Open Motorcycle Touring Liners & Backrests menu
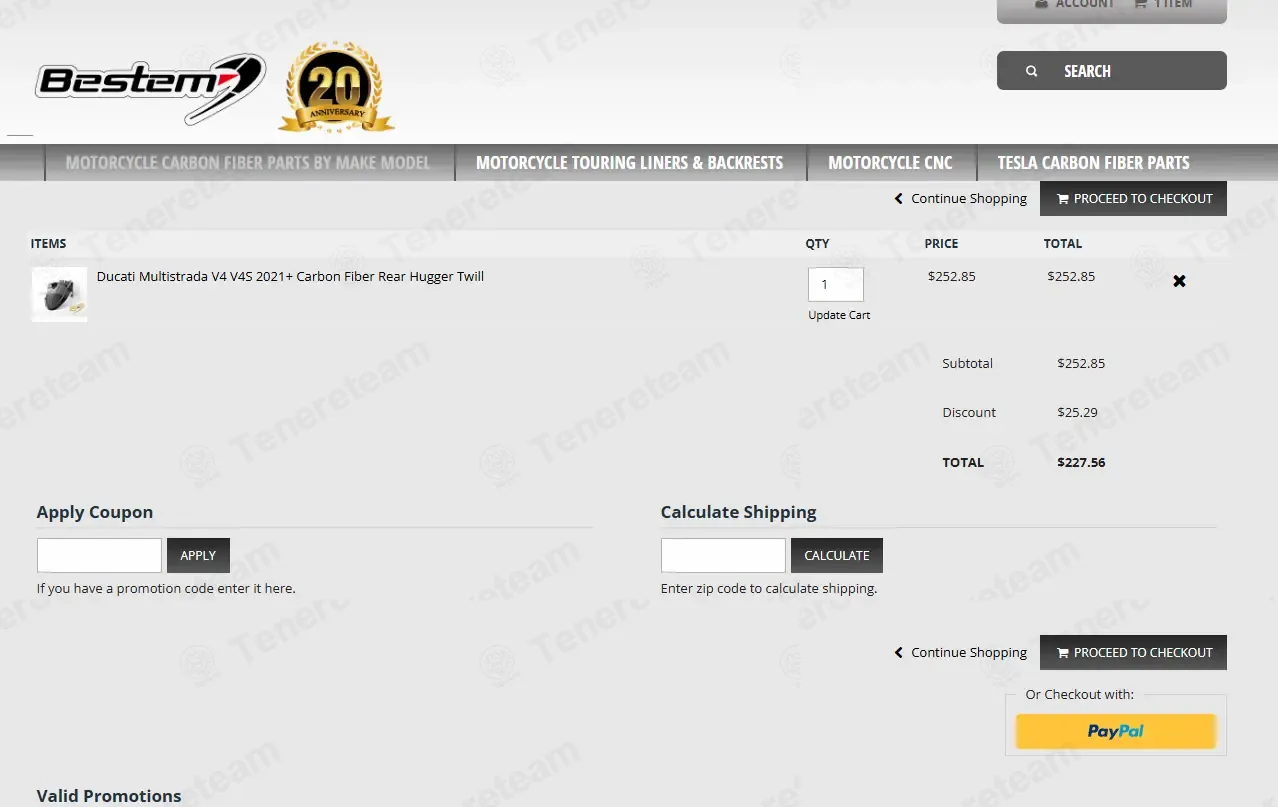1278x807 pixels. 629,163
